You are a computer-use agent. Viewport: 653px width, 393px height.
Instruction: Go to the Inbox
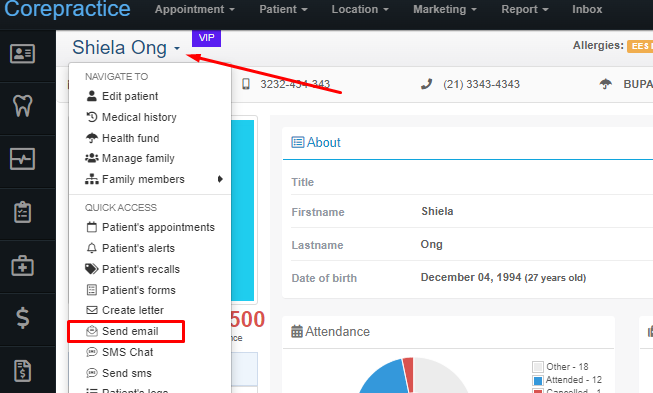(x=587, y=9)
